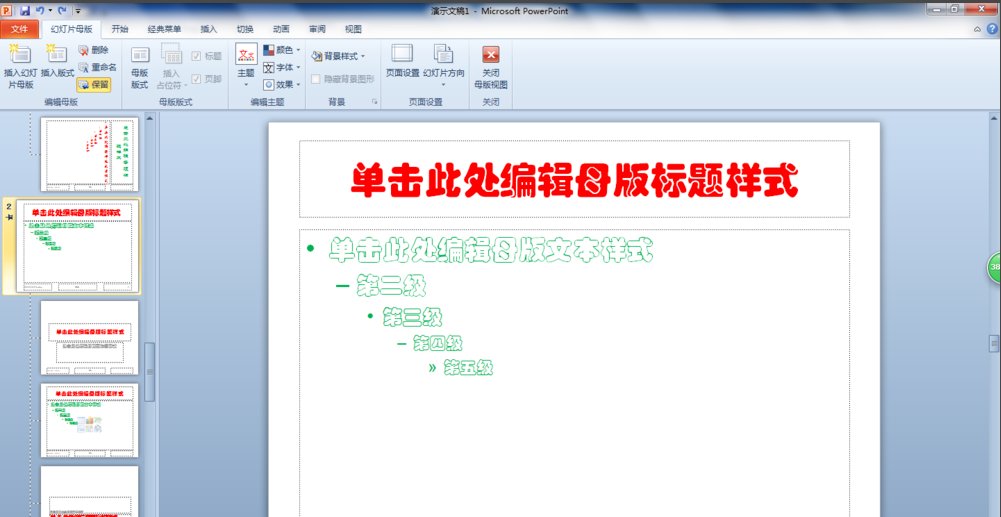Select the layout thumbnail with content icons

(89, 420)
